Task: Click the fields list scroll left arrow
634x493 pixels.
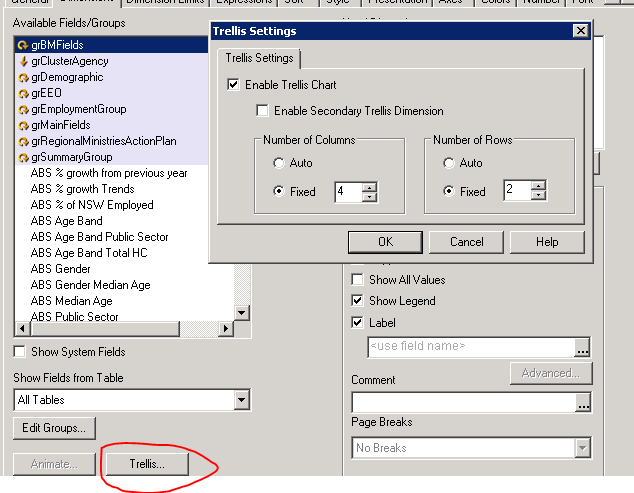Action: [22, 329]
